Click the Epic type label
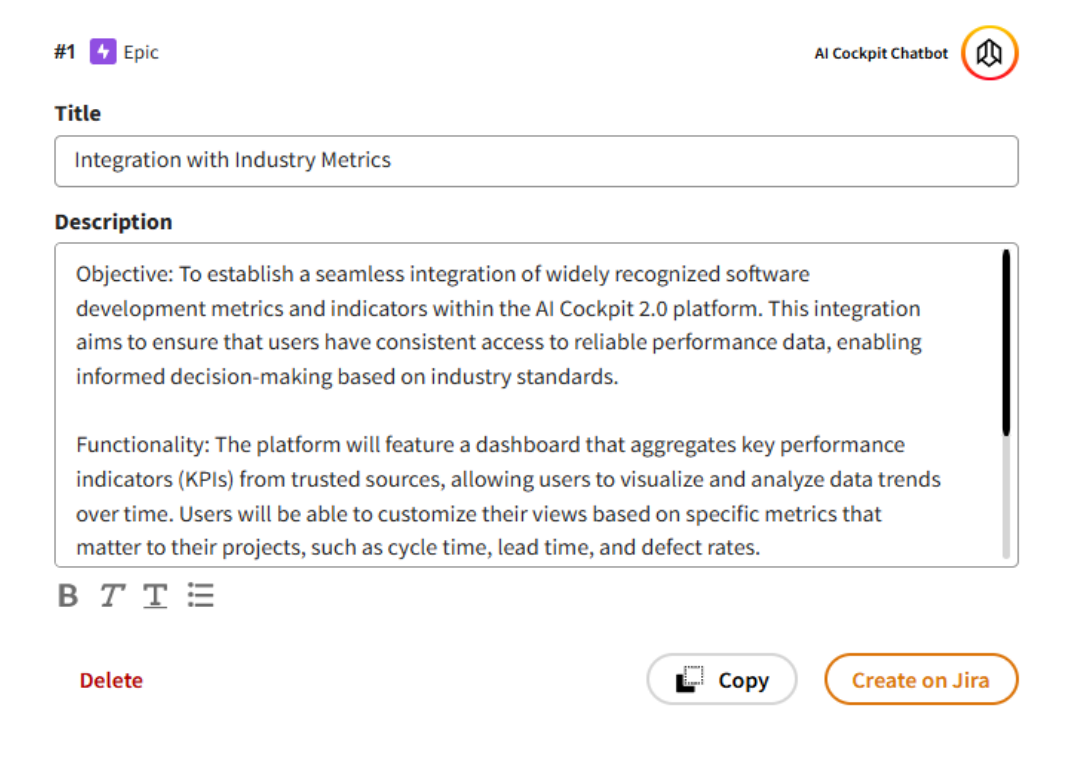The height and width of the screenshot is (759, 1083). [x=141, y=52]
